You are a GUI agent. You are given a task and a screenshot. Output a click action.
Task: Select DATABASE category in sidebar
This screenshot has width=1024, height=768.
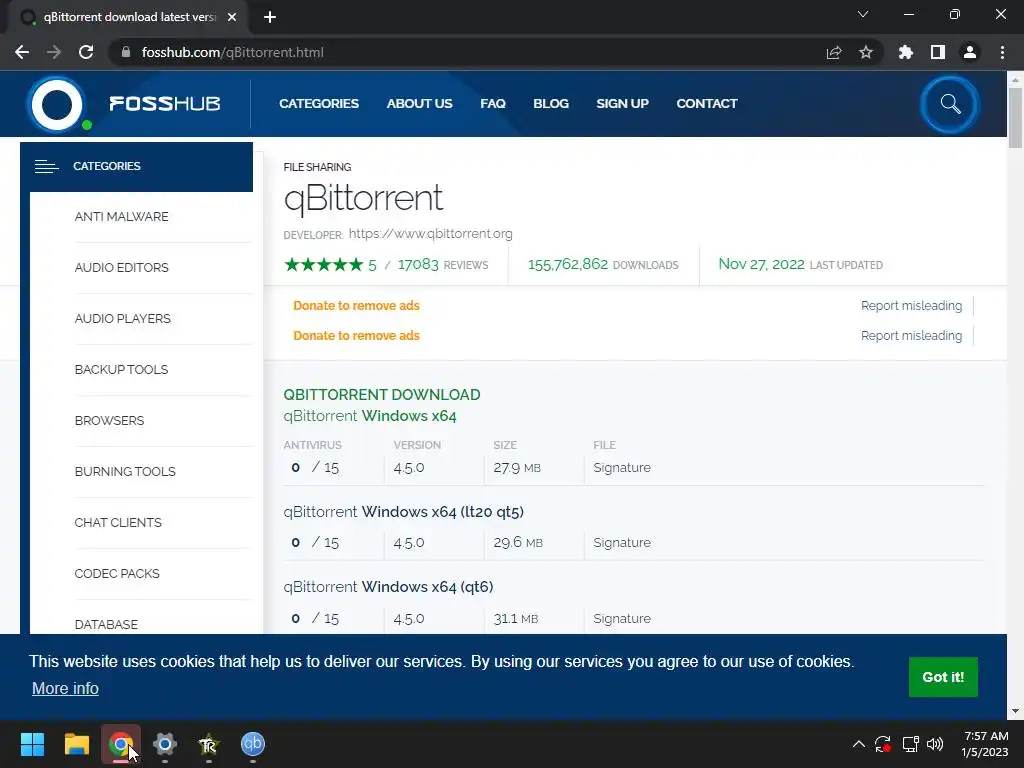coord(106,624)
